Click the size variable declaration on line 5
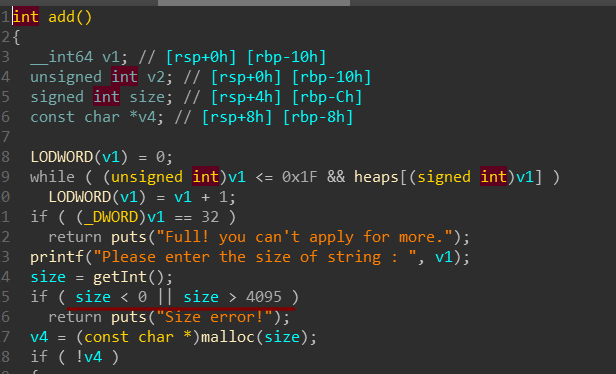 (147, 97)
